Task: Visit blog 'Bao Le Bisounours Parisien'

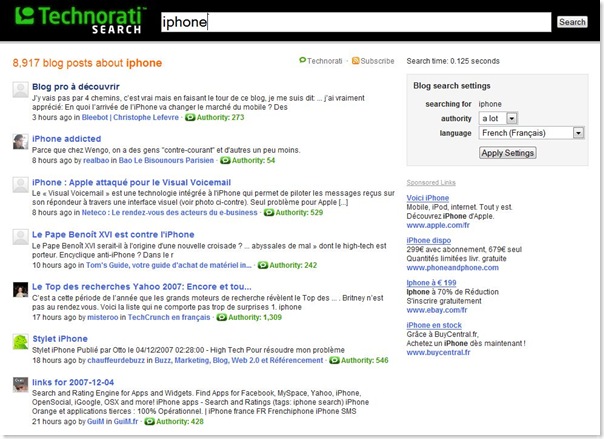Action: click(x=166, y=161)
